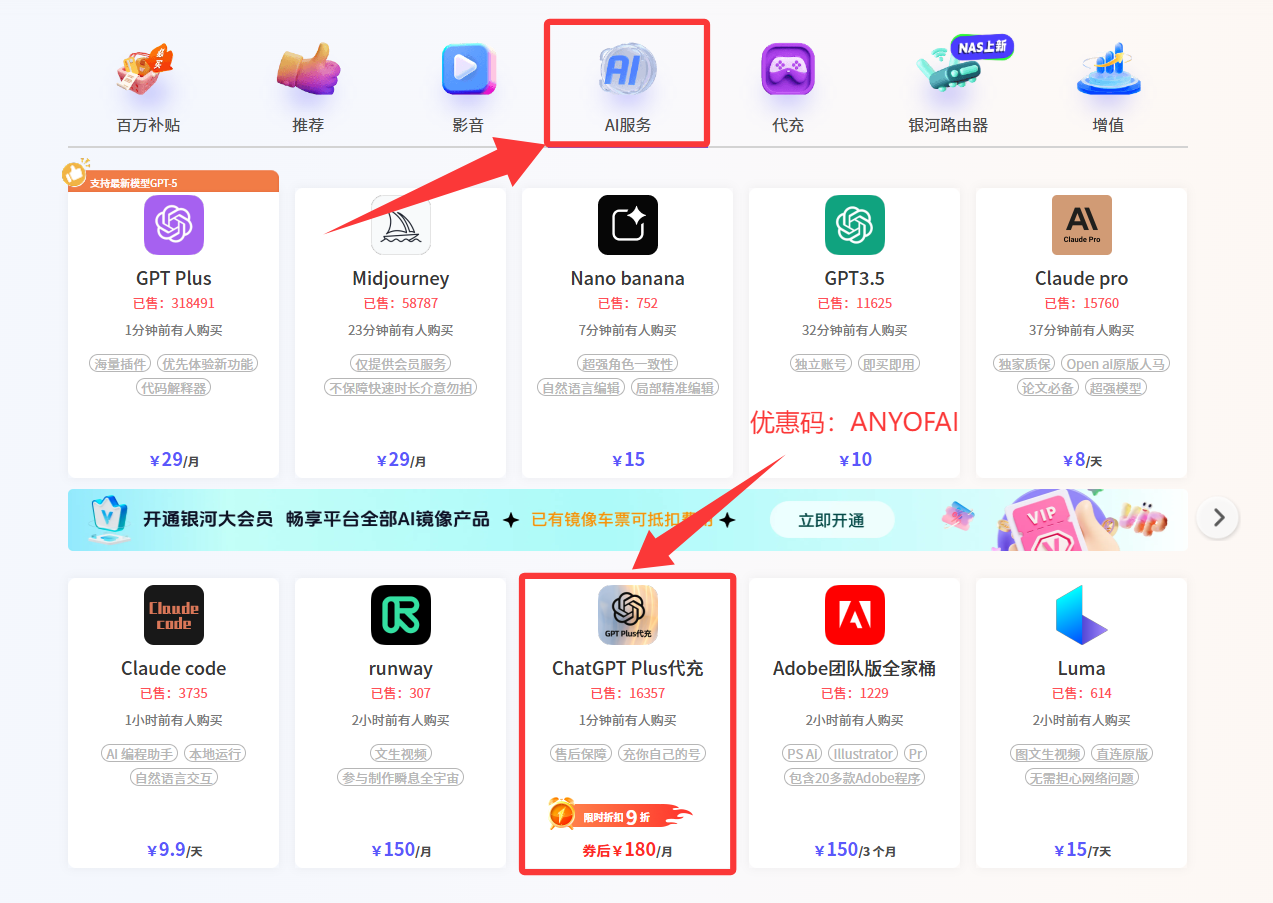Viewport: 1273px width, 903px height.
Task: Select the 增值 chart icon category
Action: point(1108,69)
